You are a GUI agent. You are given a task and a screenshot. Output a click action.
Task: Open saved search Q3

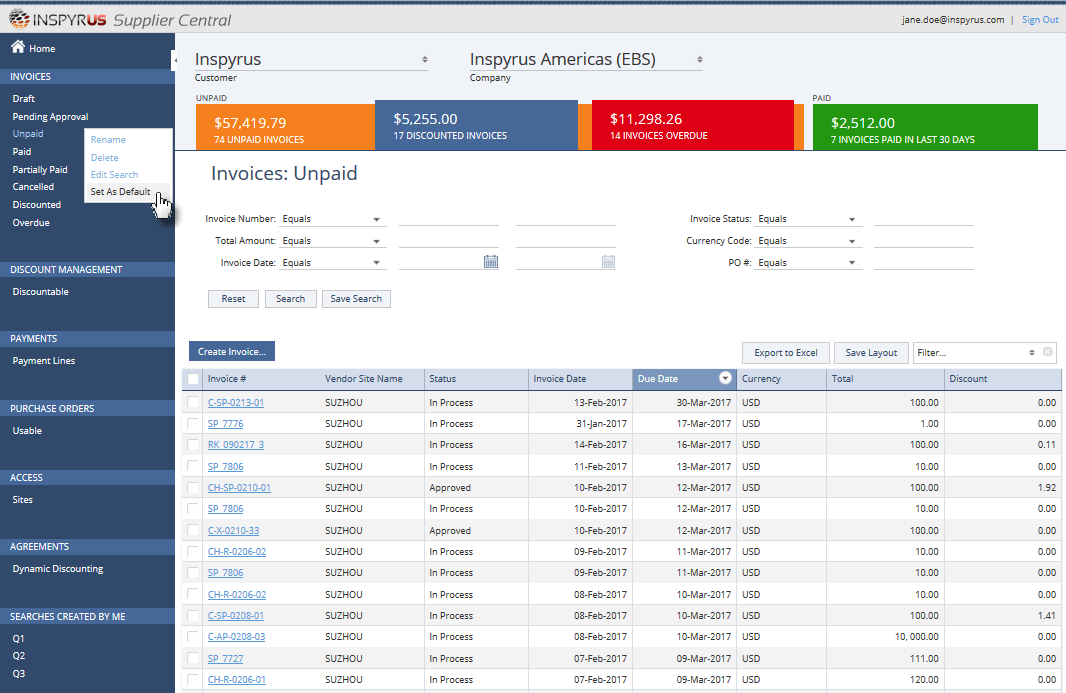(18, 673)
